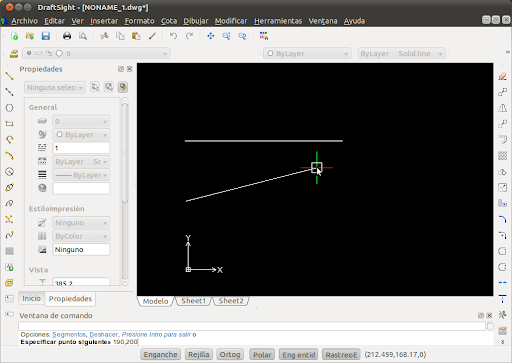Open the Ayuda menu
This screenshot has width=512, height=363.
pos(354,21)
